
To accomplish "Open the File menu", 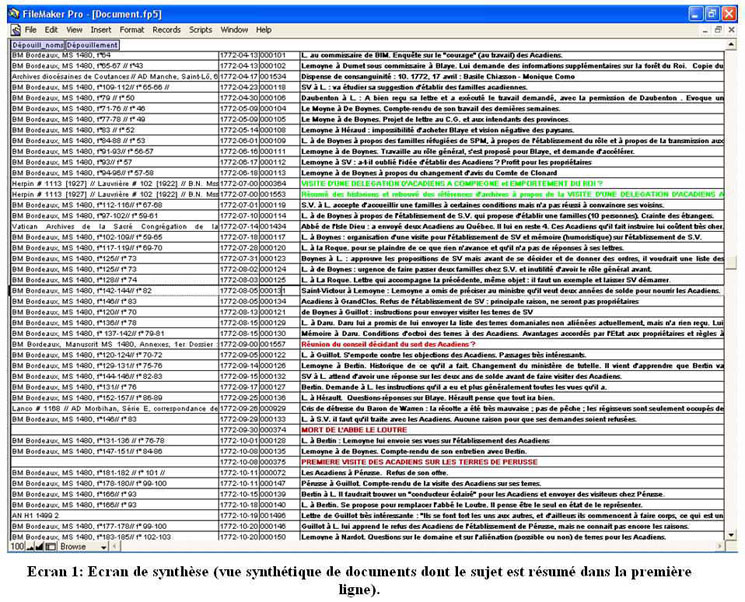I will point(31,29).
